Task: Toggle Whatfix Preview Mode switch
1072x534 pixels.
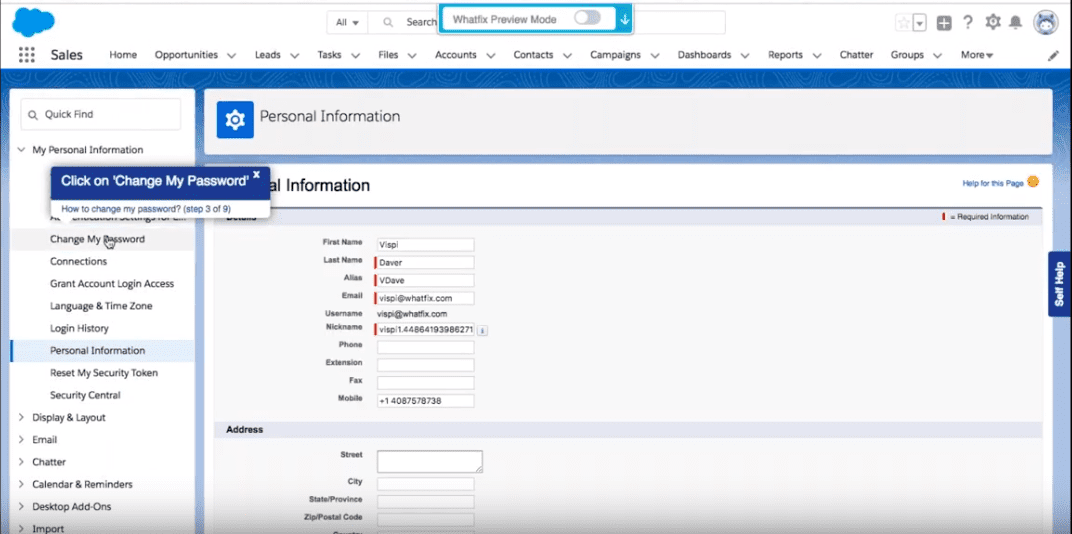Action: point(587,18)
